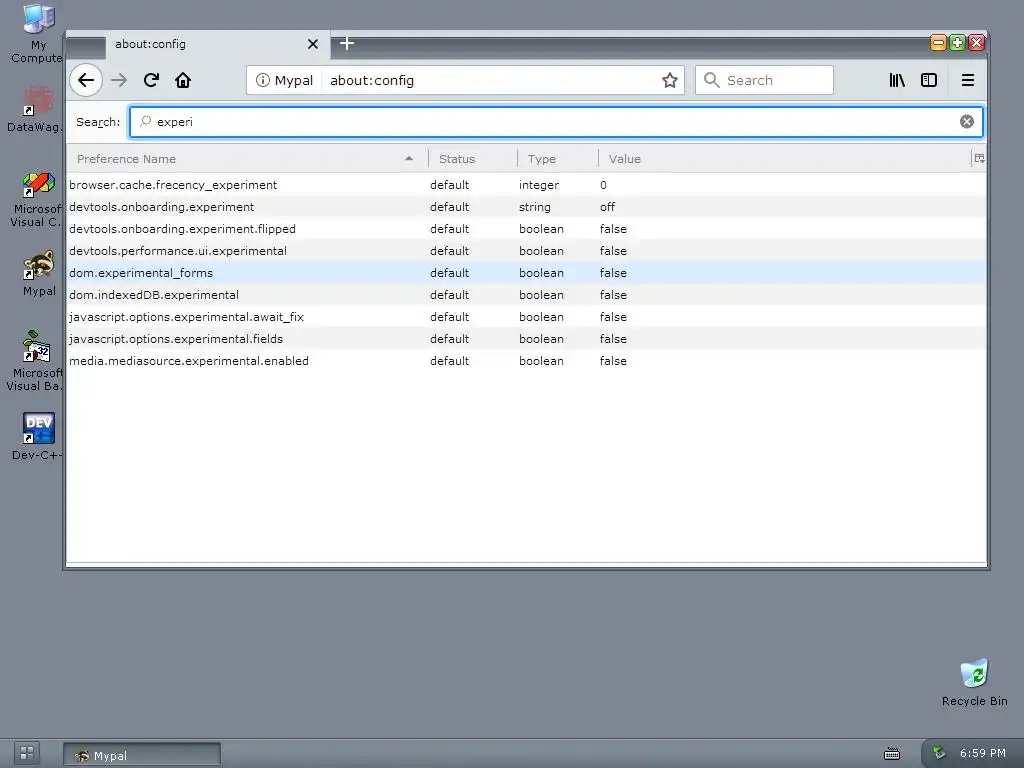Open the on-screen keyboard tray icon
The image size is (1024, 768).
[x=891, y=754]
